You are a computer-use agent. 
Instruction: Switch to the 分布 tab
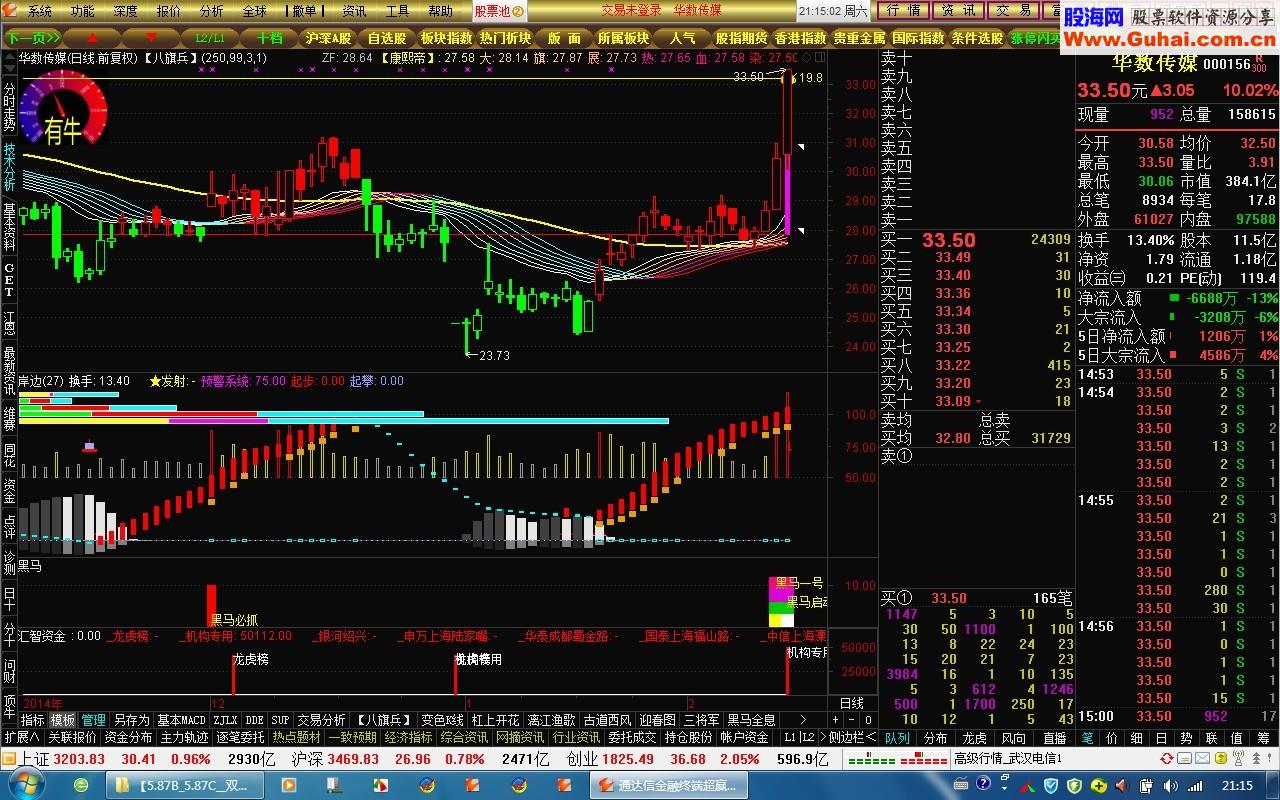point(935,737)
